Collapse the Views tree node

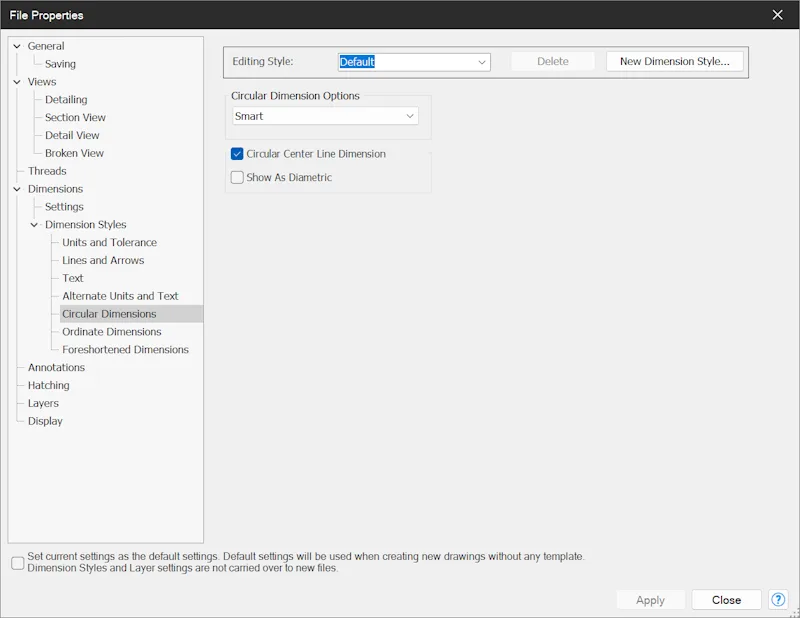pyautogui.click(x=17, y=82)
